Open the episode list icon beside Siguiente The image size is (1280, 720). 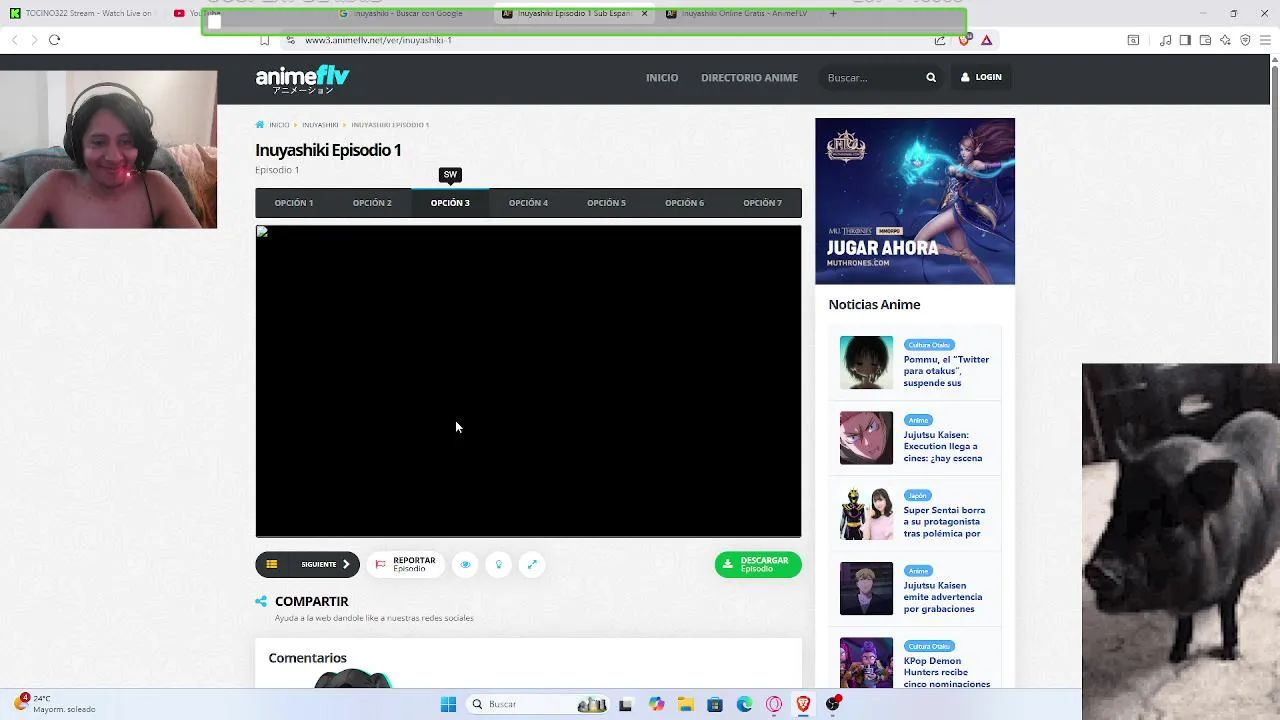pos(271,564)
